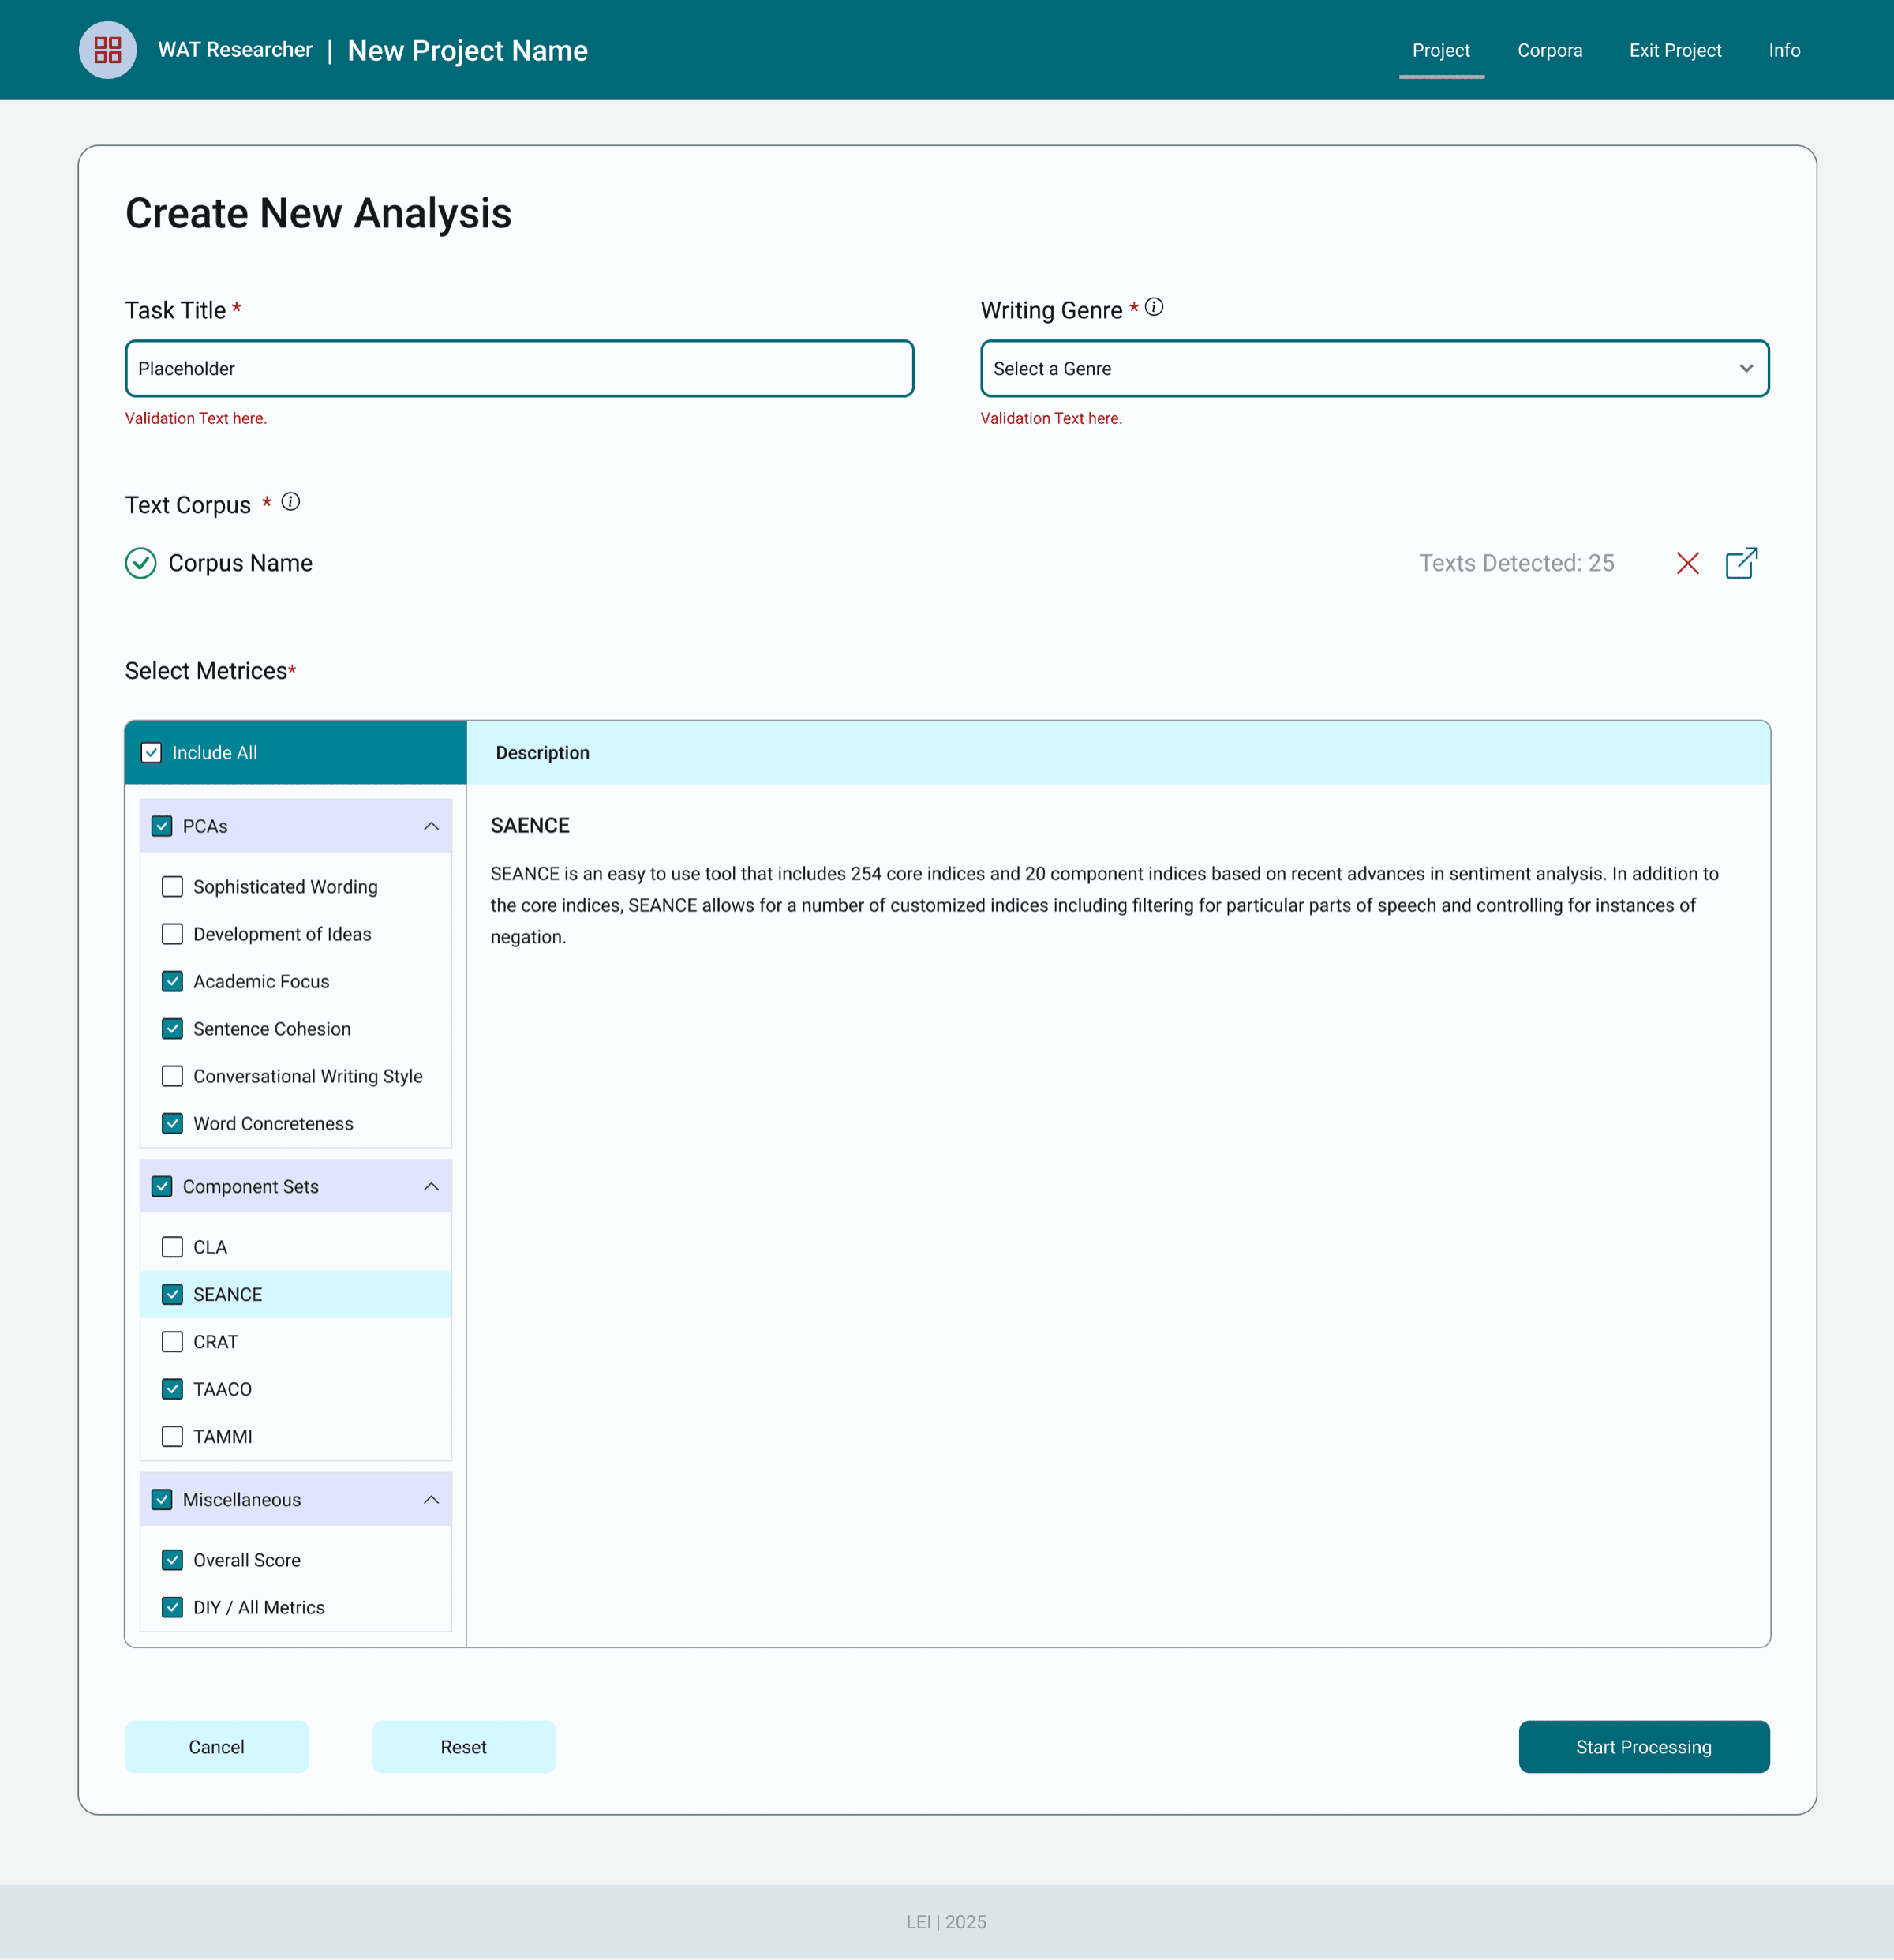Uncheck Overall Score
The height and width of the screenshot is (1960, 1894).
(x=172, y=1560)
